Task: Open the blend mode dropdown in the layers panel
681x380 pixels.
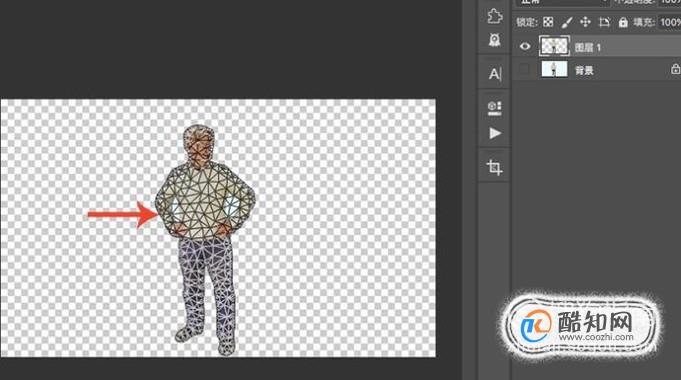Action: 563,2
